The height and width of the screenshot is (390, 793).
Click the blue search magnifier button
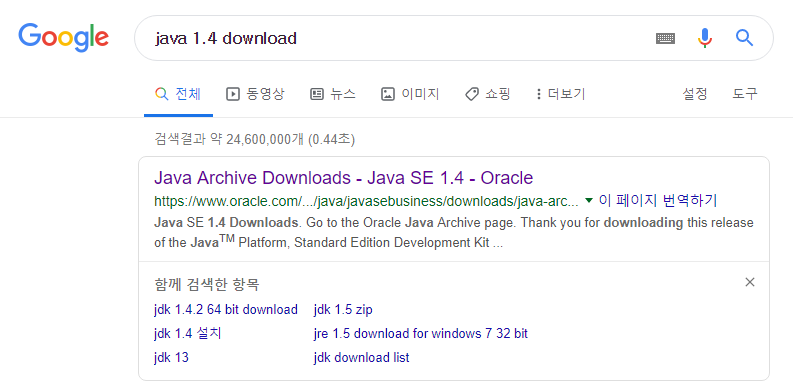click(744, 37)
